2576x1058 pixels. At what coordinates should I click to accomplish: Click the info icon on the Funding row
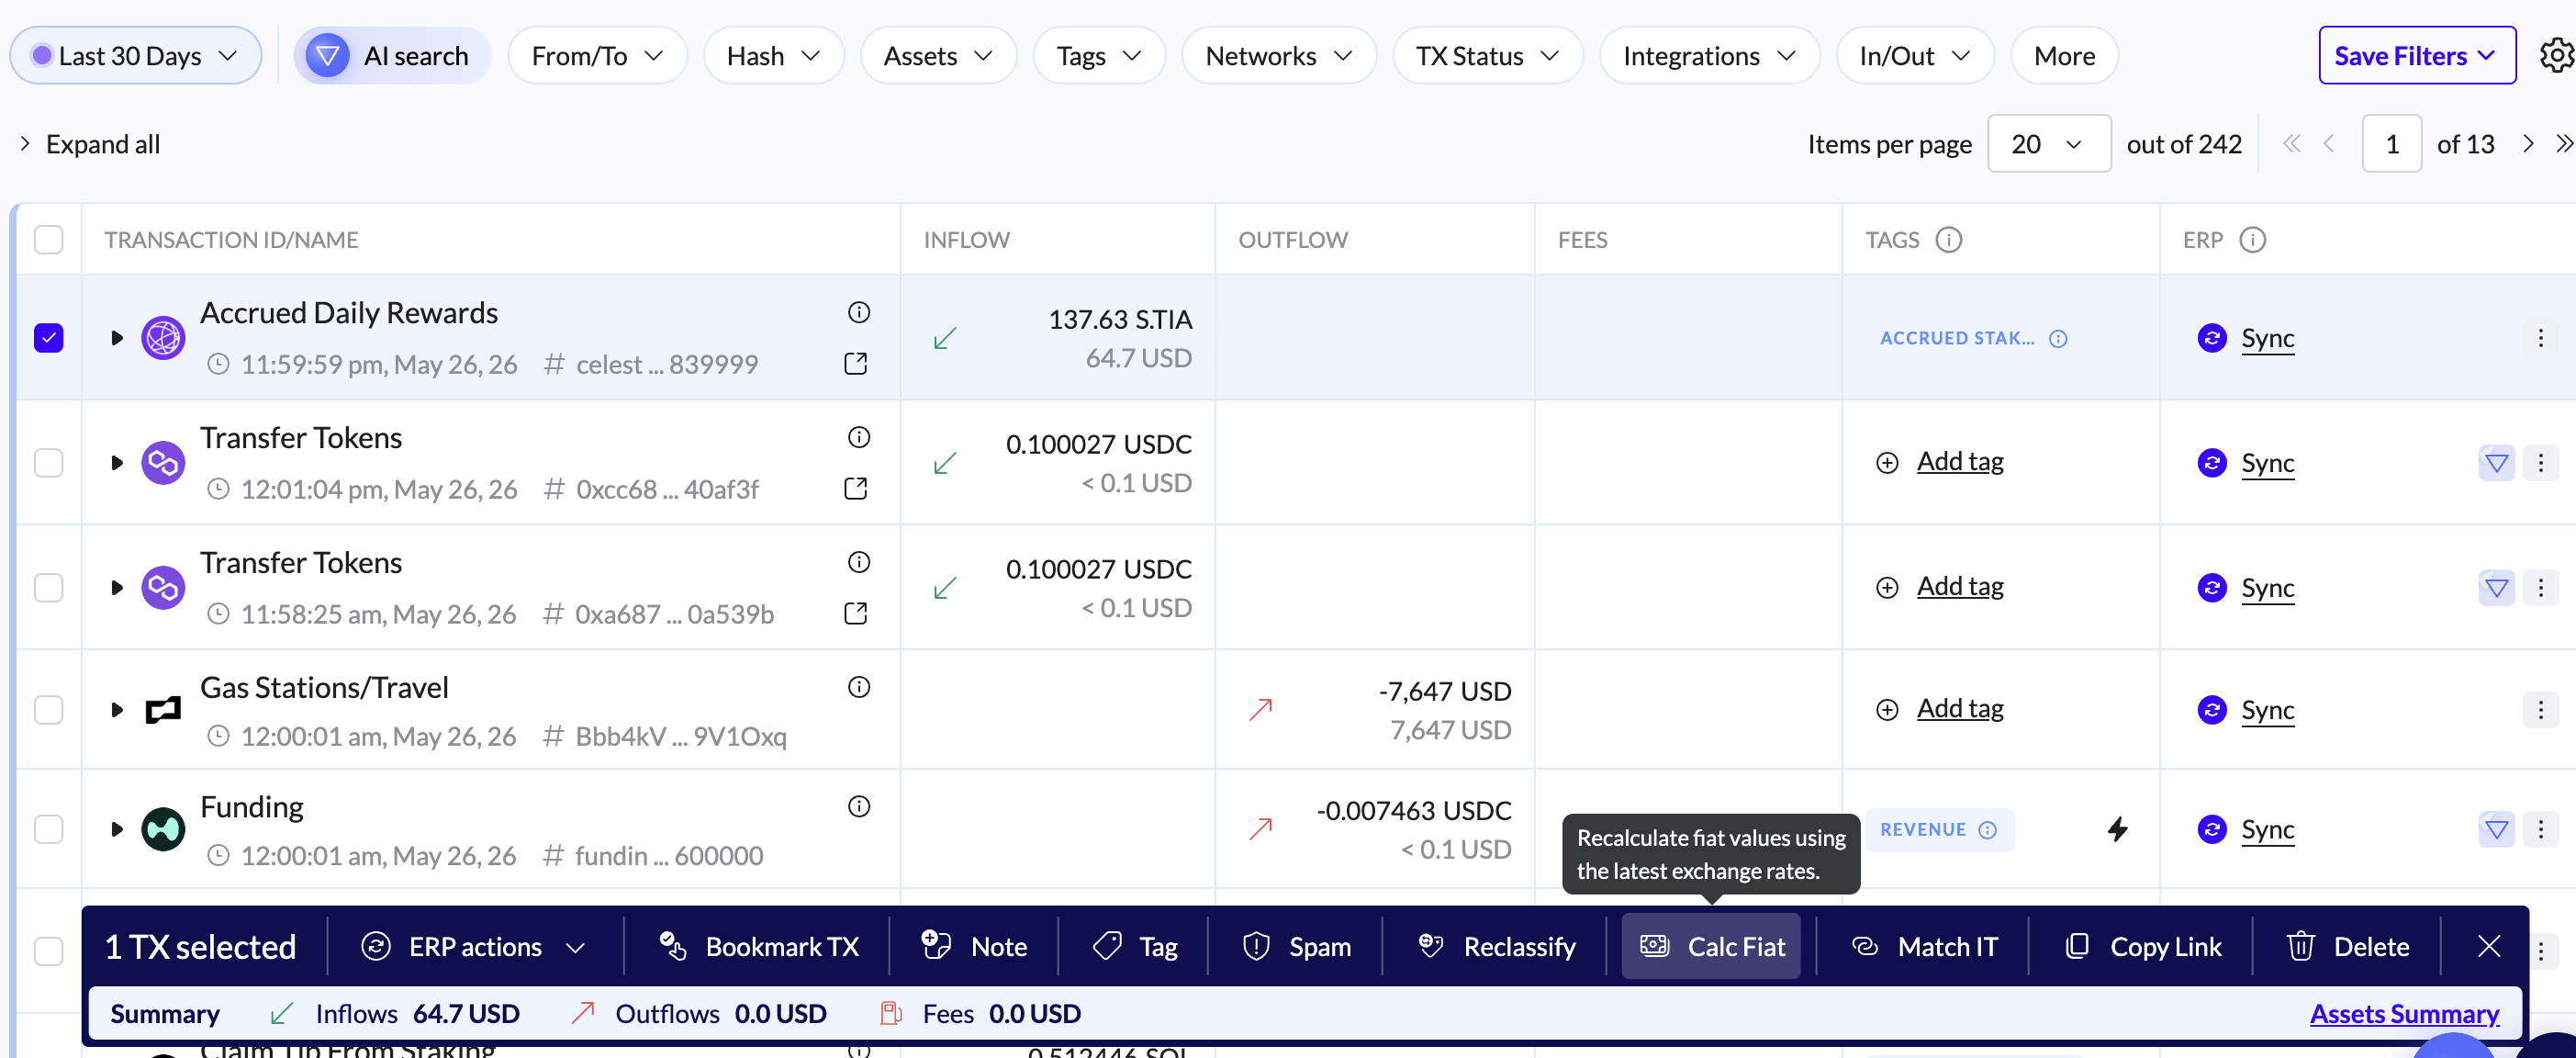[x=858, y=806]
